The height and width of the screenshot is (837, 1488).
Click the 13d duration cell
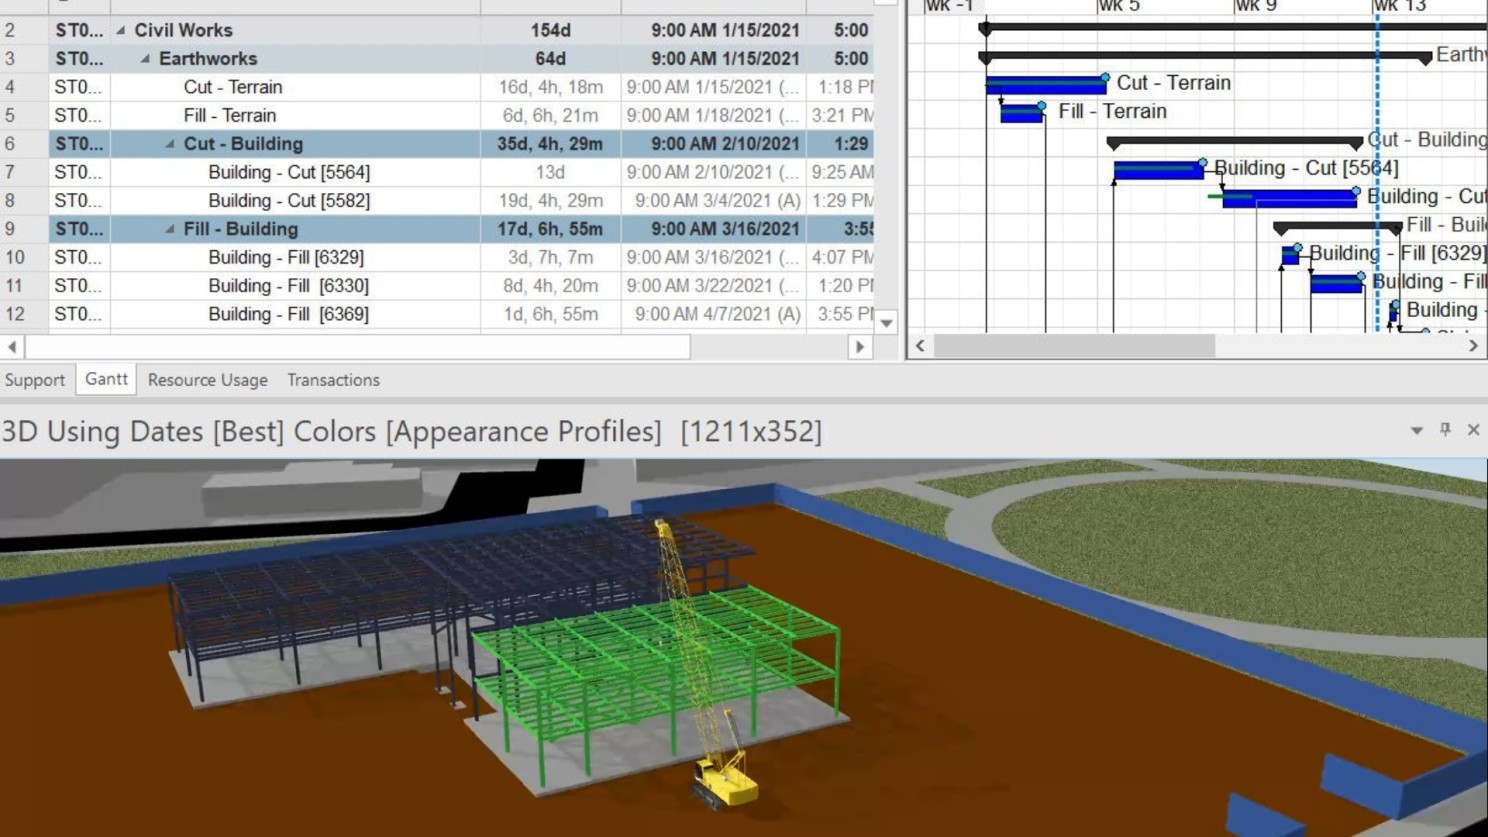tap(550, 172)
